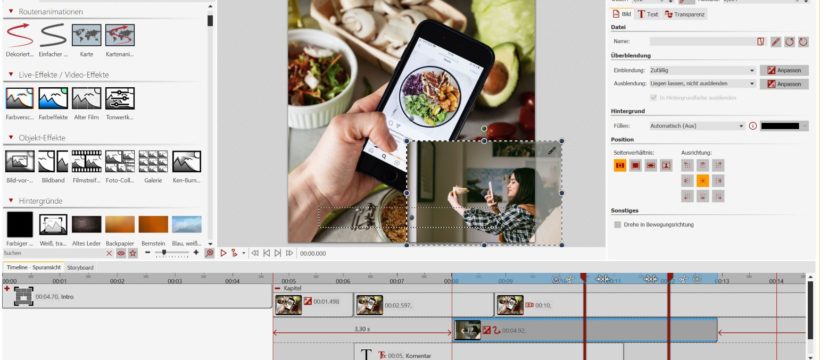The image size is (820, 360).
Task: Click the Farbeffekte live effect icon
Action: point(53,98)
